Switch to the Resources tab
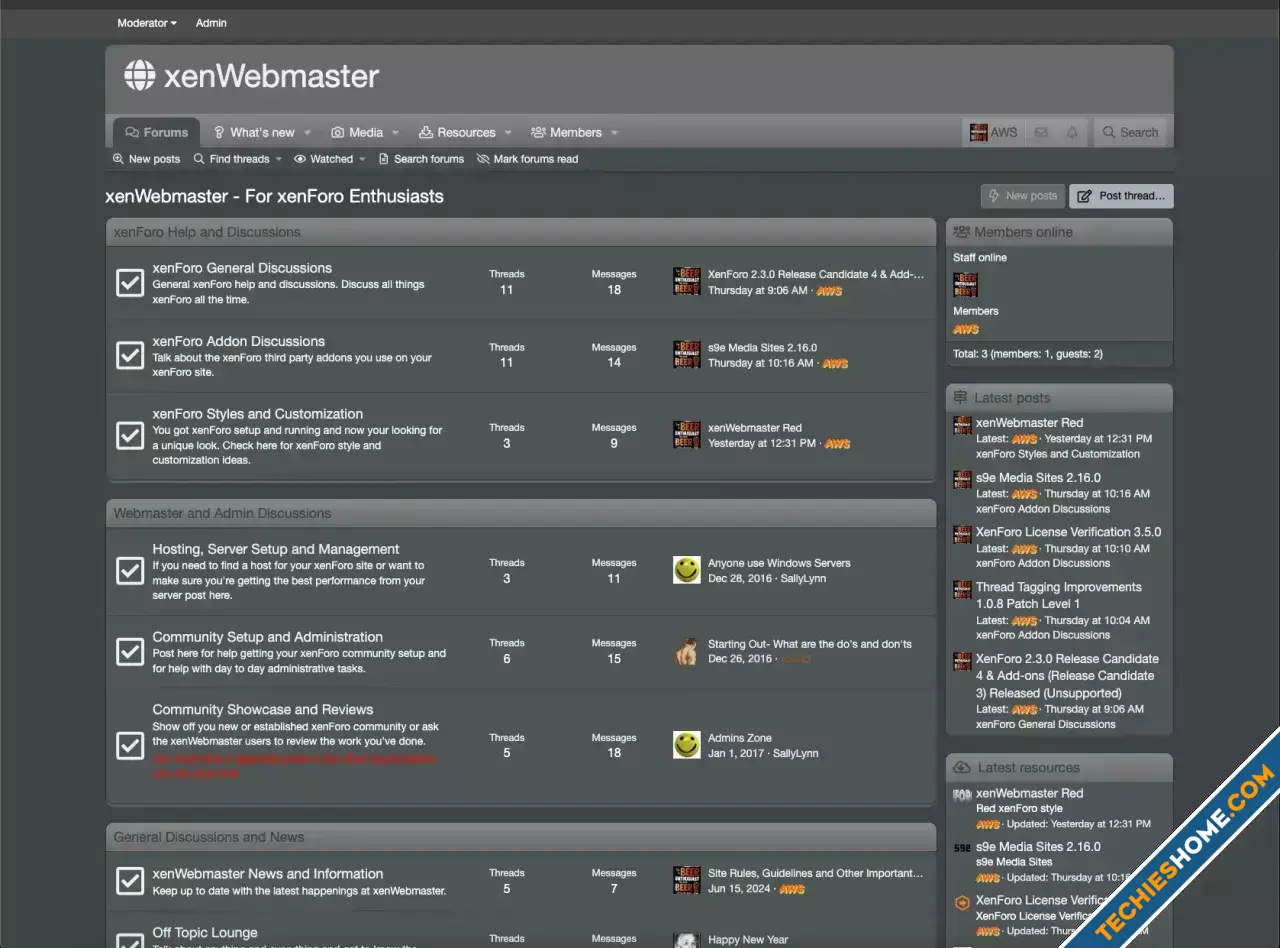 457,132
